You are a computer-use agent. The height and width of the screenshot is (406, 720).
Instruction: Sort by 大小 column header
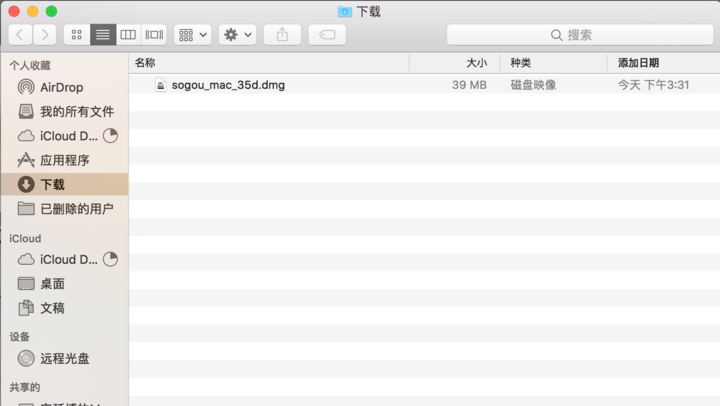[454, 63]
